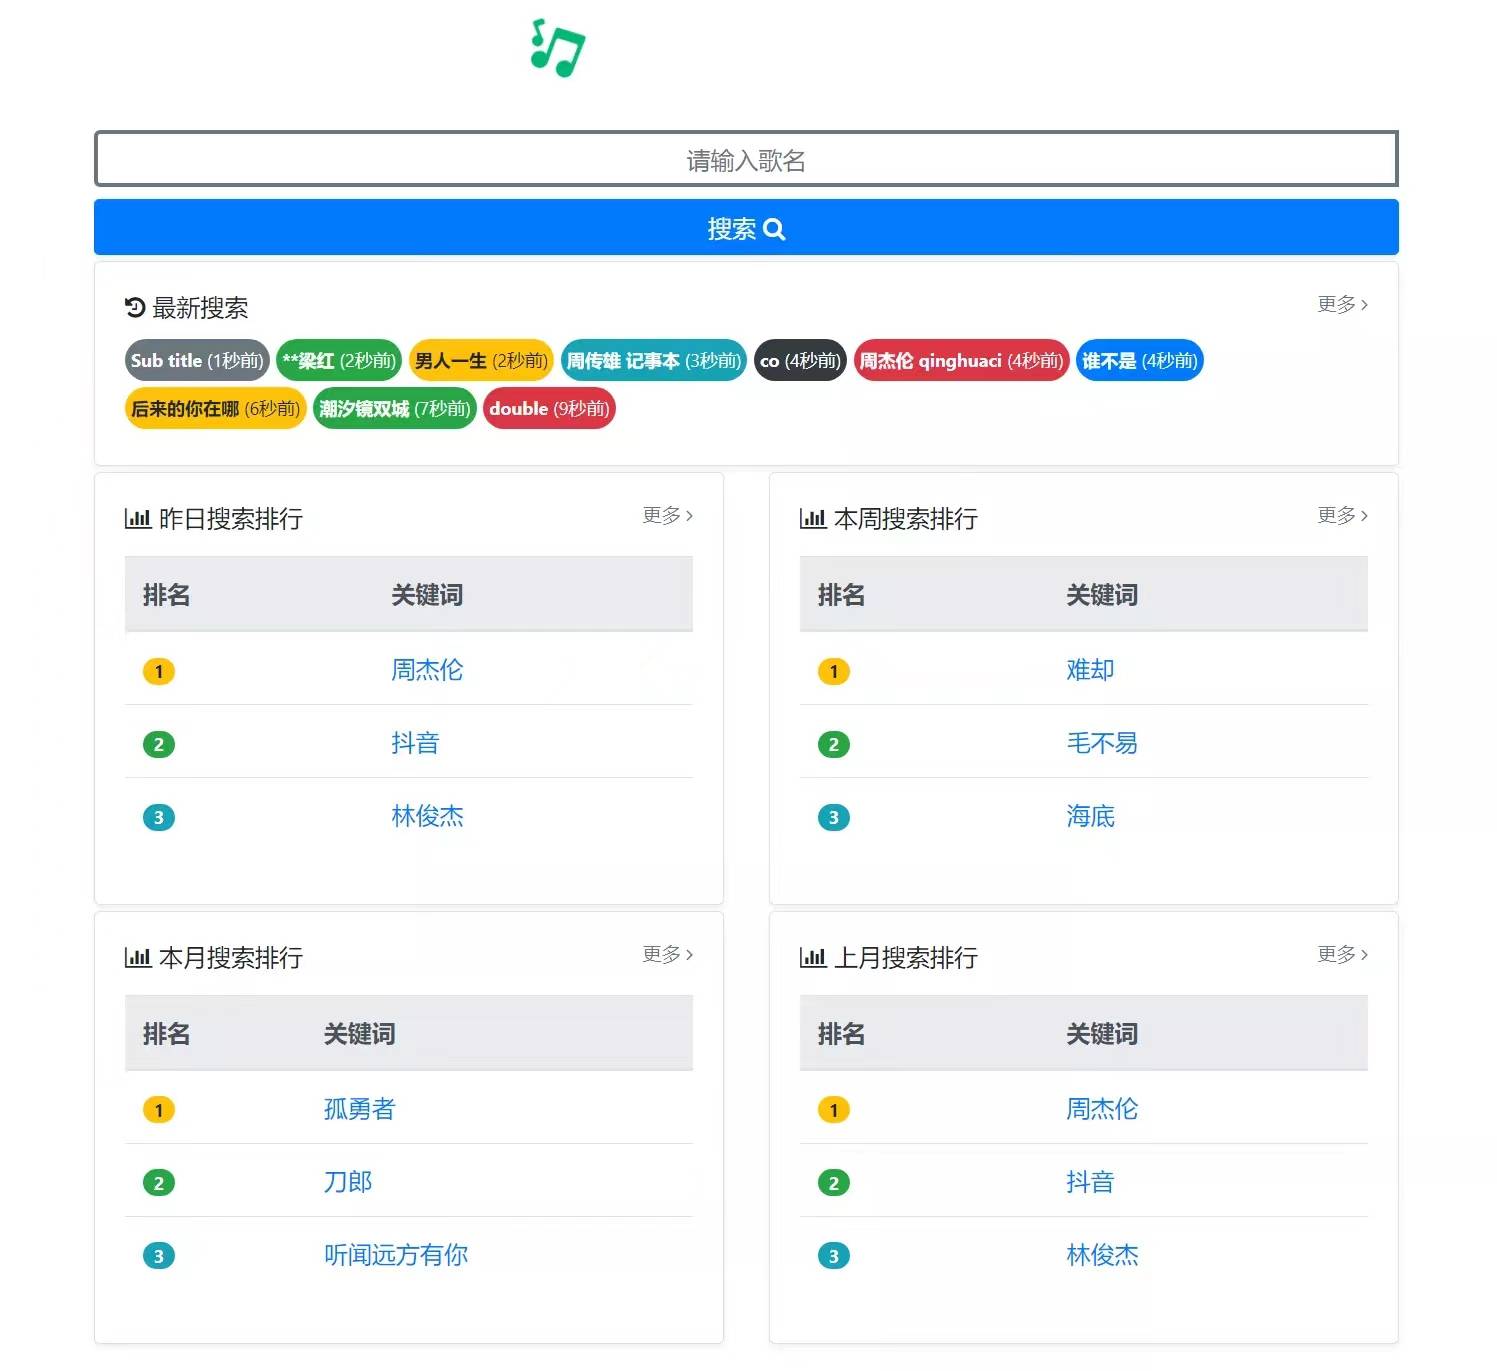Click the chart icon beside 昨日搜索排行
1497x1371 pixels.
(138, 518)
